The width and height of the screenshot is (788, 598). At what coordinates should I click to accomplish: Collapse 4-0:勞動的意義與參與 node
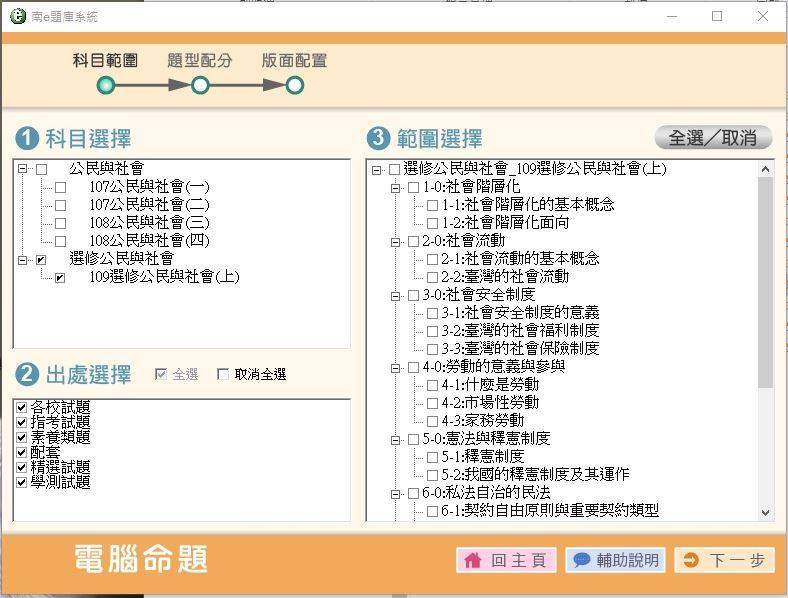click(x=396, y=368)
